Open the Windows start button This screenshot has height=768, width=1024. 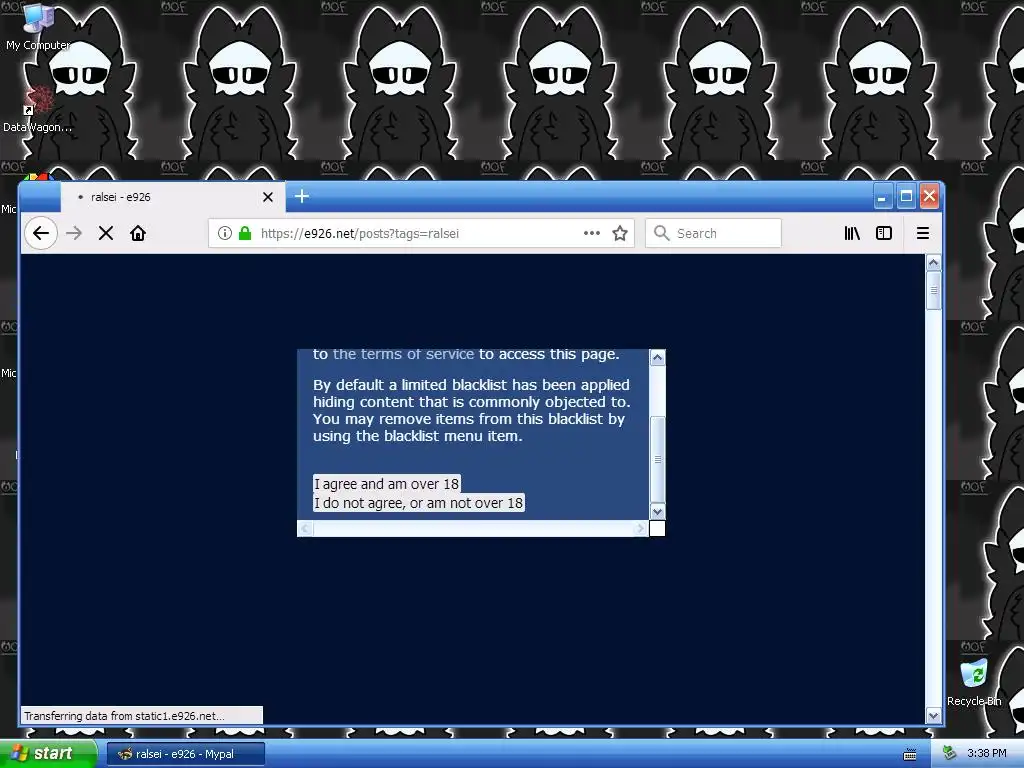[x=48, y=754]
